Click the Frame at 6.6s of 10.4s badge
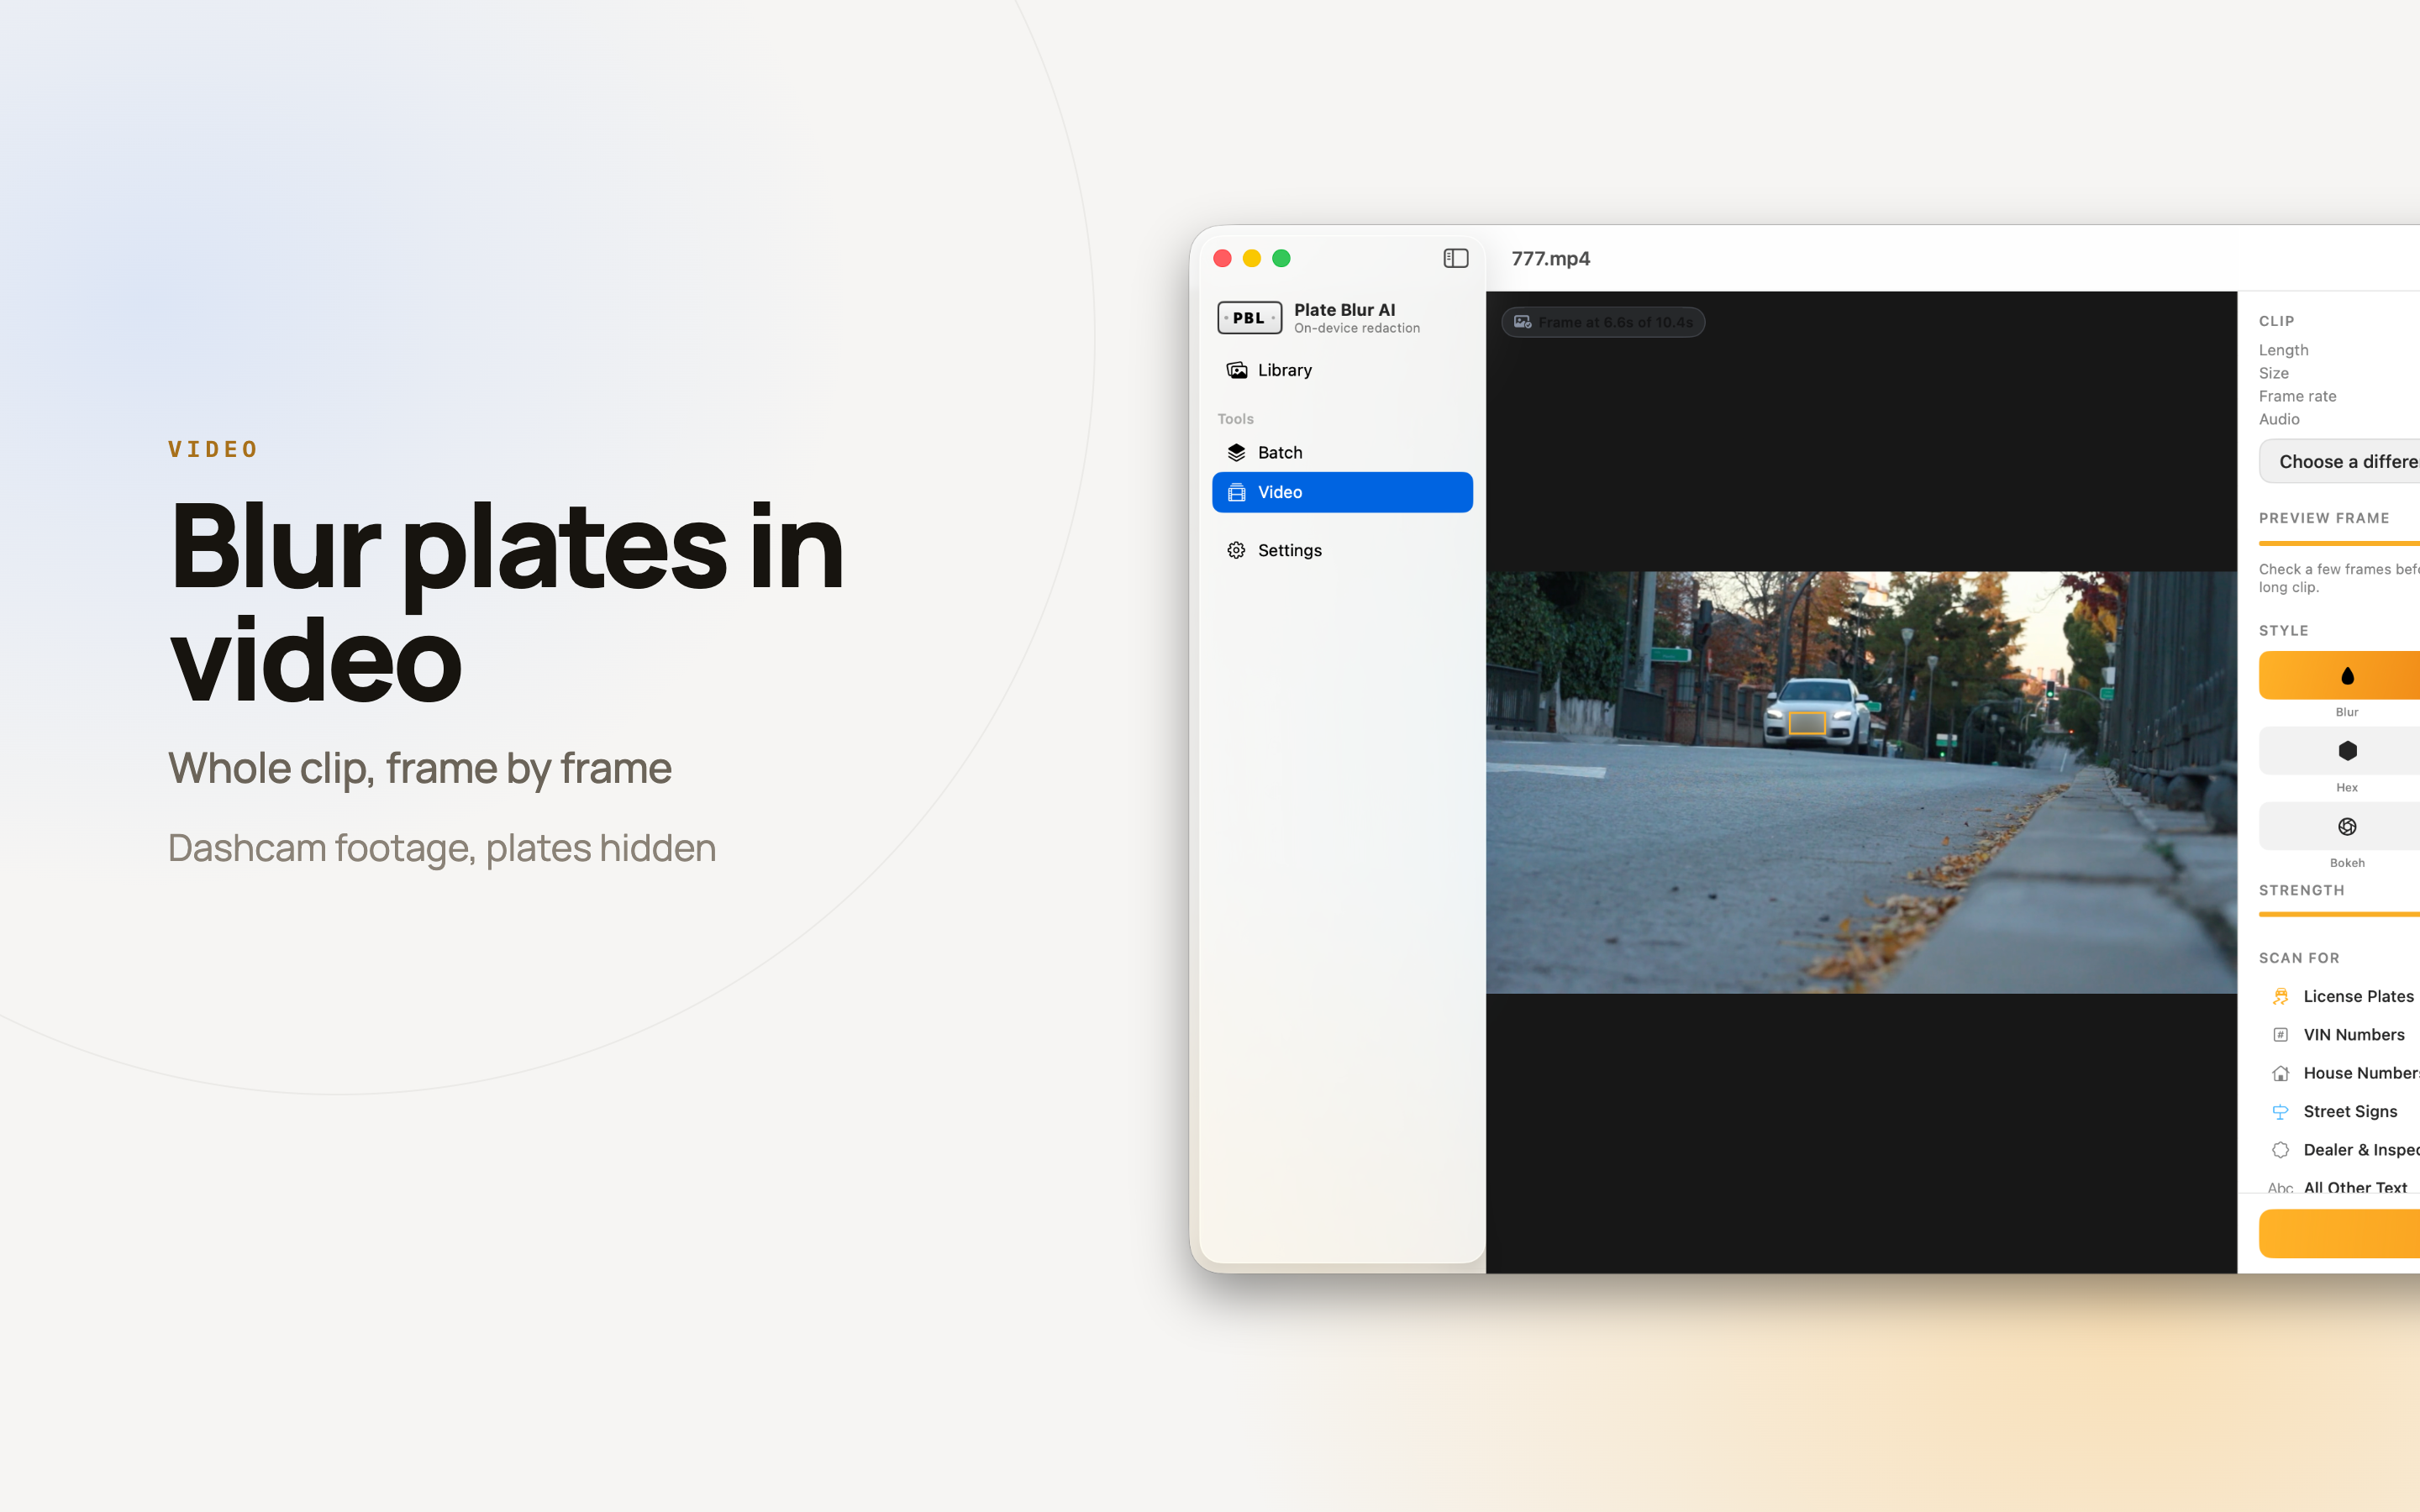Viewport: 2420px width, 1512px height. (1603, 322)
